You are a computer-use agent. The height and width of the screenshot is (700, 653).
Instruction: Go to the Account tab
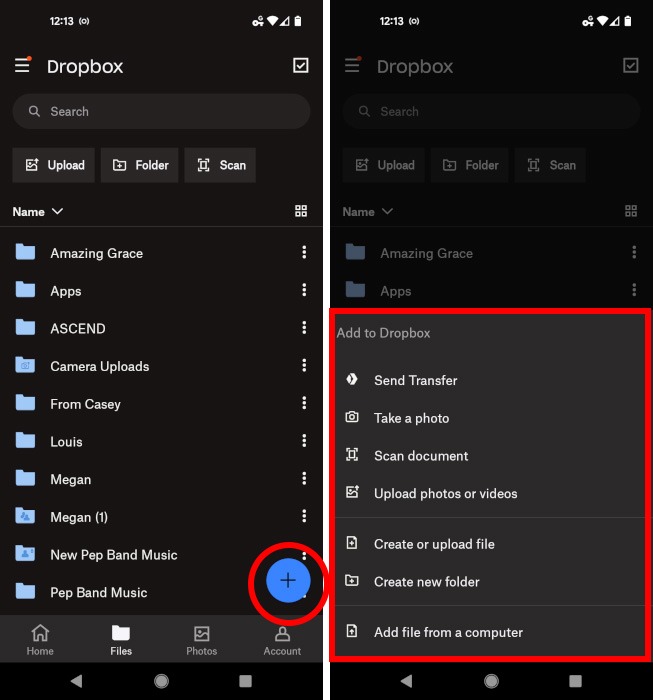[x=282, y=640]
